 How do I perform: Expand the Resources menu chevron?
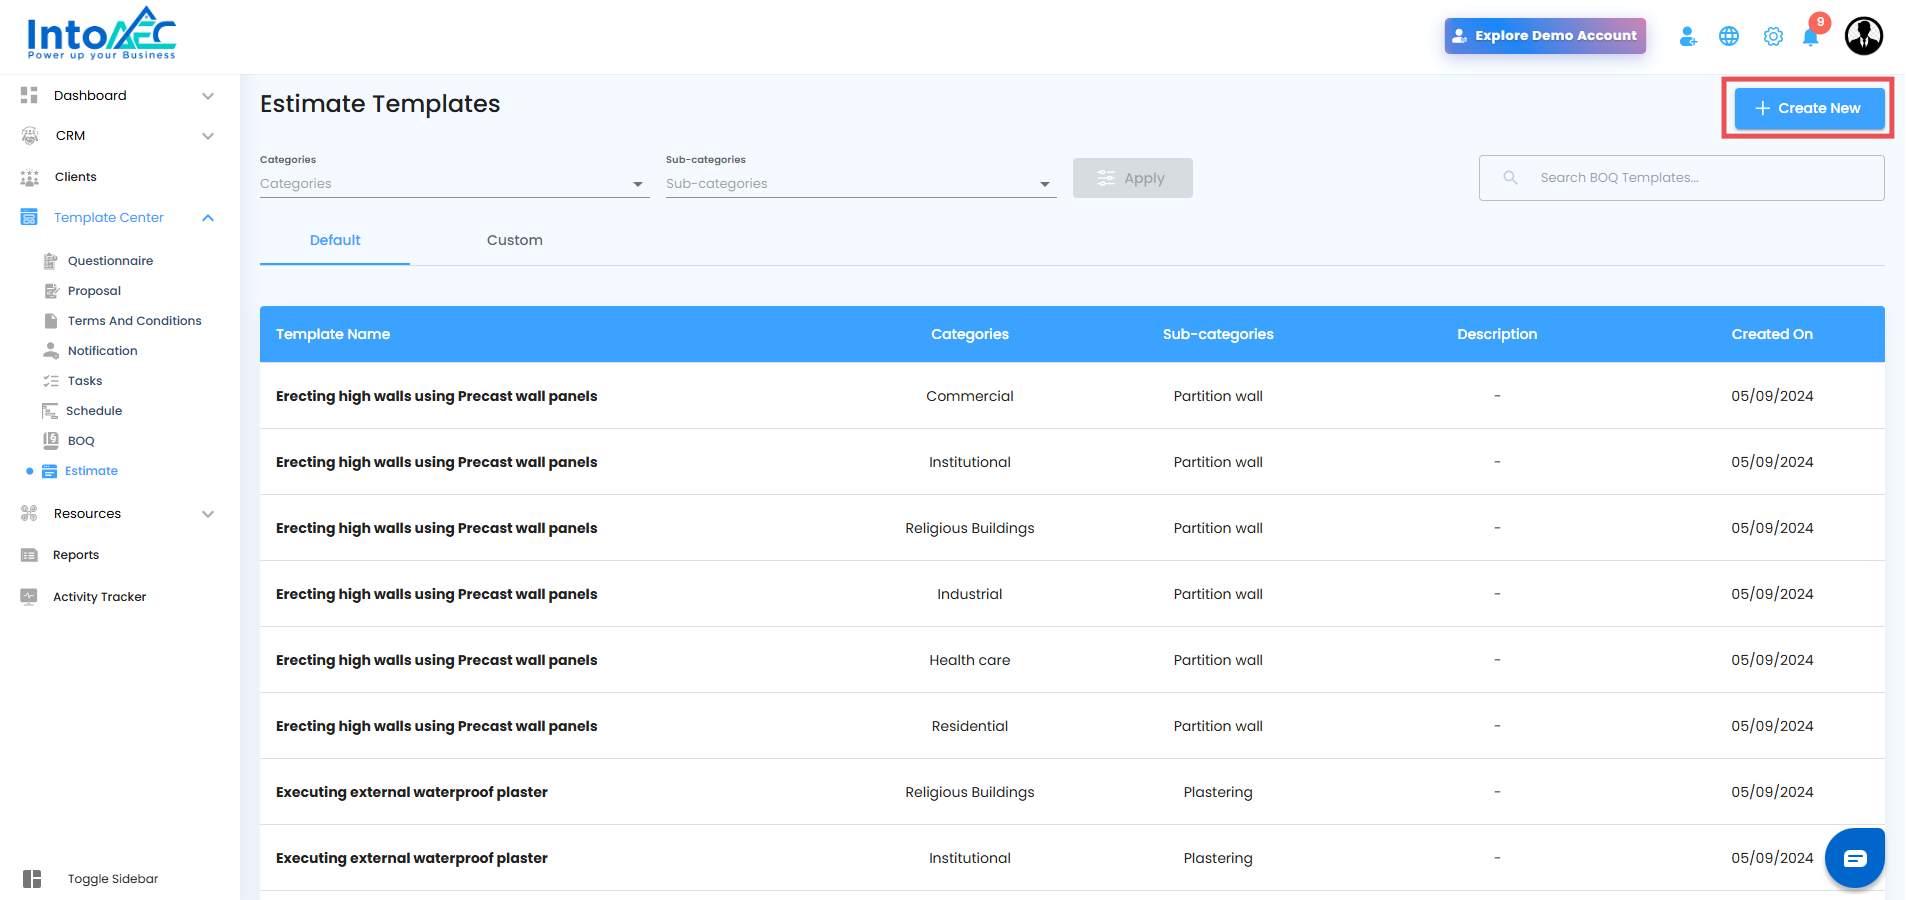click(208, 514)
